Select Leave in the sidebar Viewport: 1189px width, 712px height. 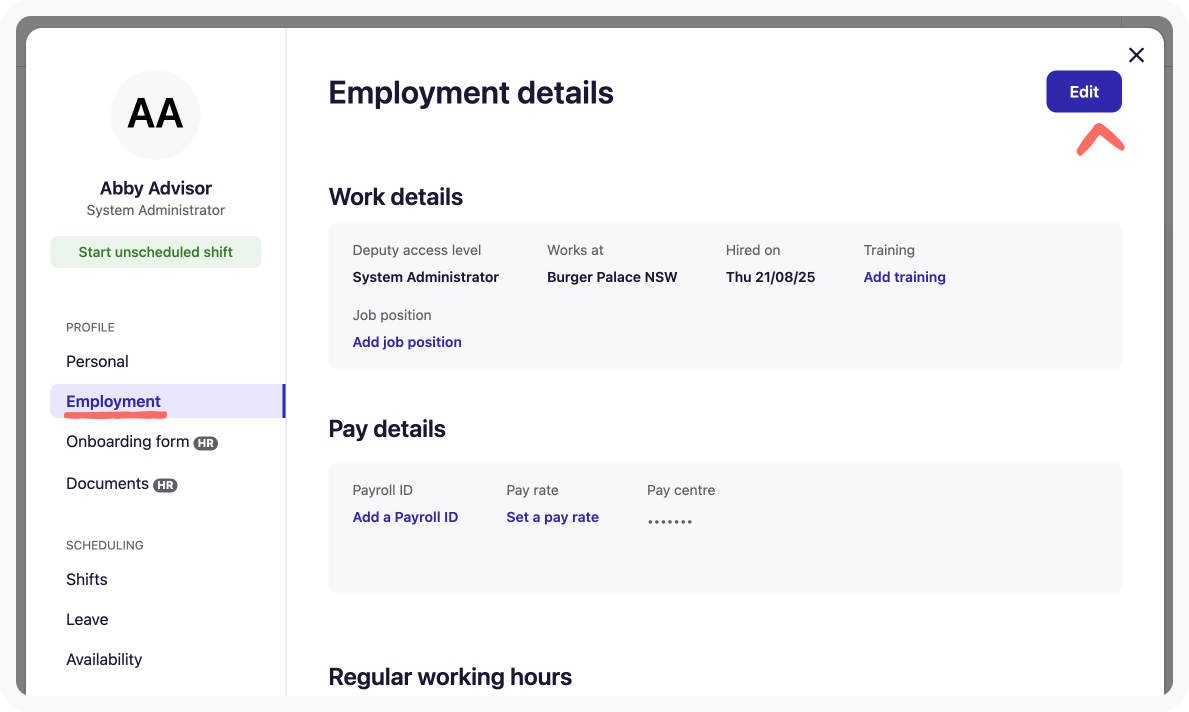(x=87, y=619)
